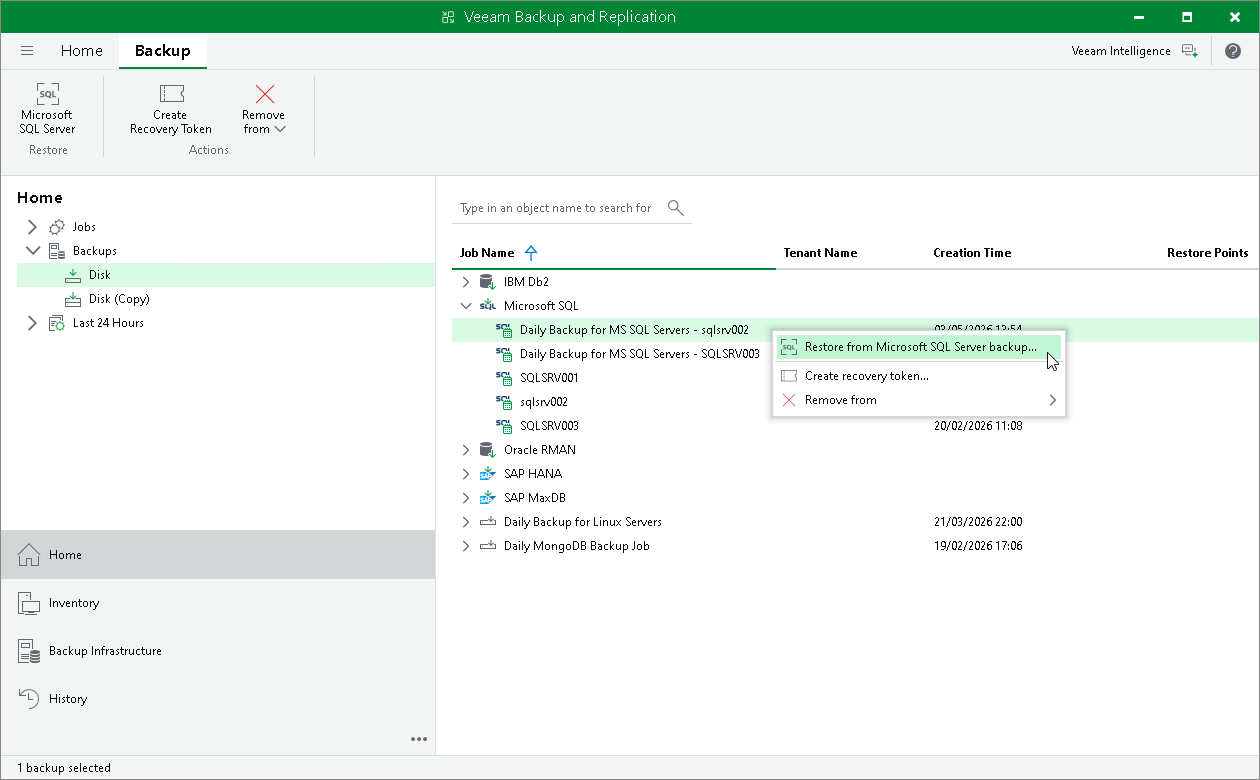Image resolution: width=1260 pixels, height=780 pixels.
Task: Click the Create Recovery Token ribbon button
Action: [x=170, y=109]
